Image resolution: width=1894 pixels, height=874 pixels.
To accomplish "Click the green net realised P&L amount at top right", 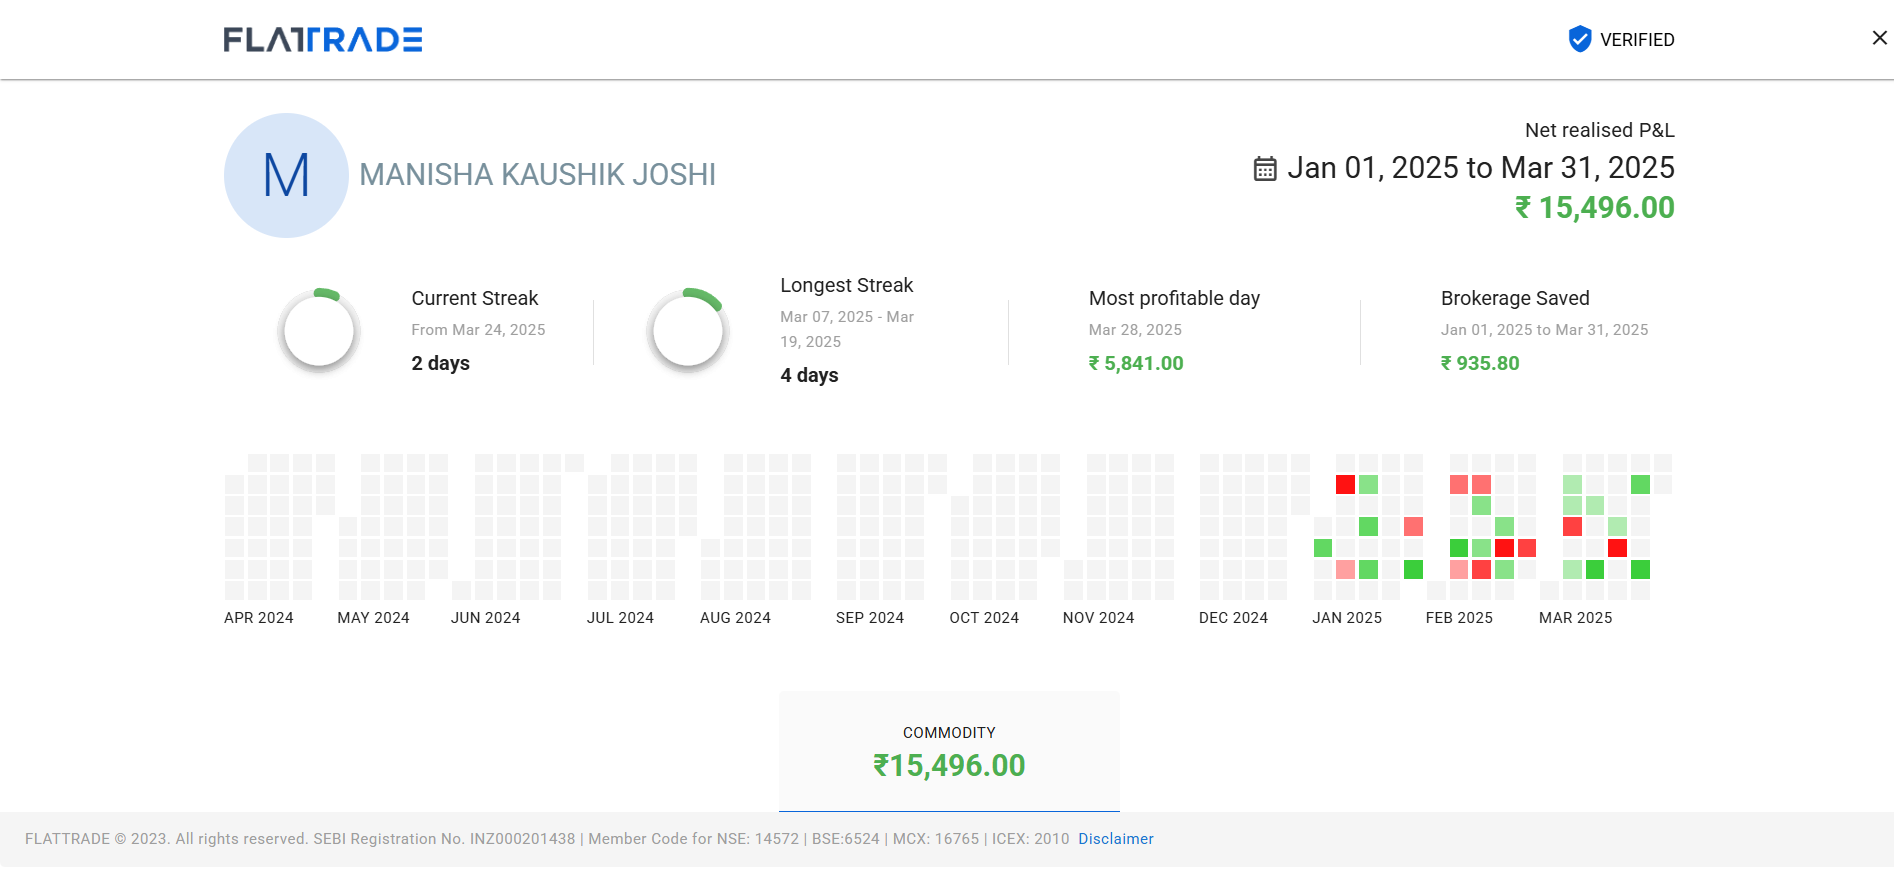I will coord(1594,208).
